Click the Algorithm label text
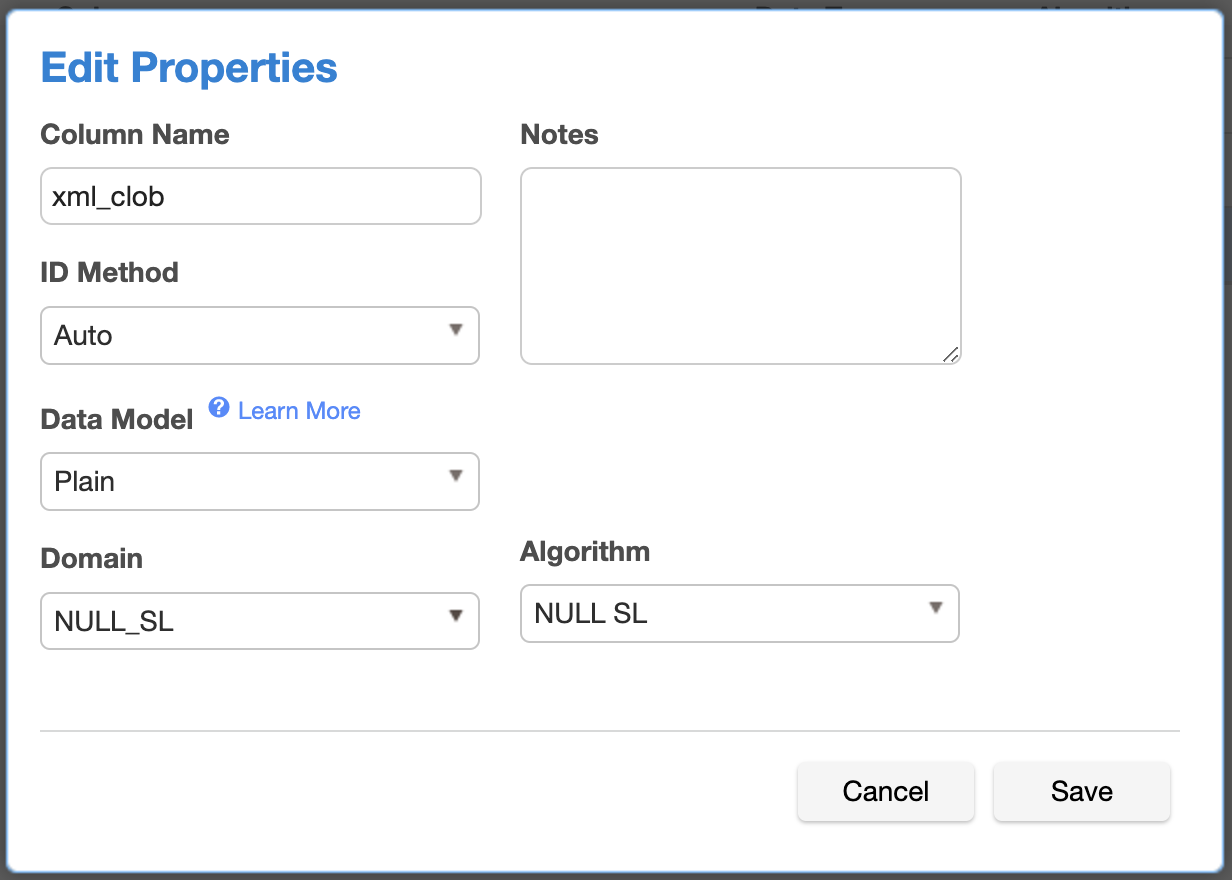 point(585,551)
